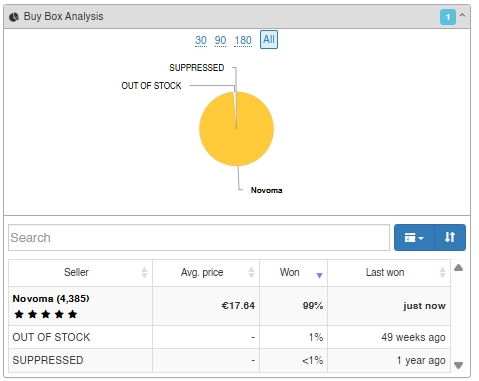The image size is (479, 381).
Task: Click the '1 year ago' cell
Action: tap(389, 360)
